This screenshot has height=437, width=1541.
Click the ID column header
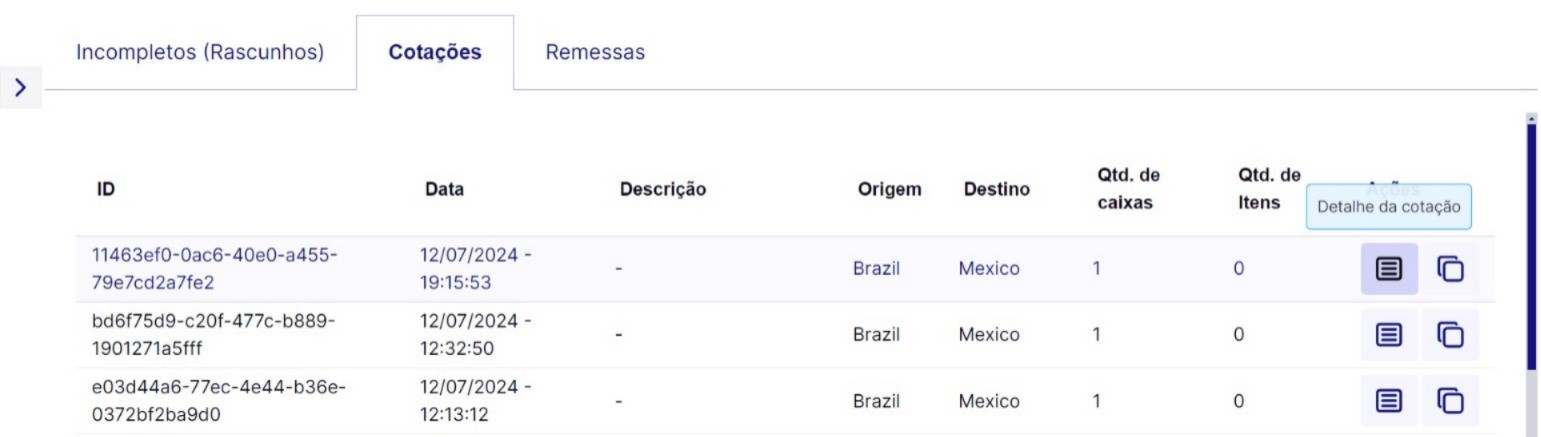click(105, 189)
